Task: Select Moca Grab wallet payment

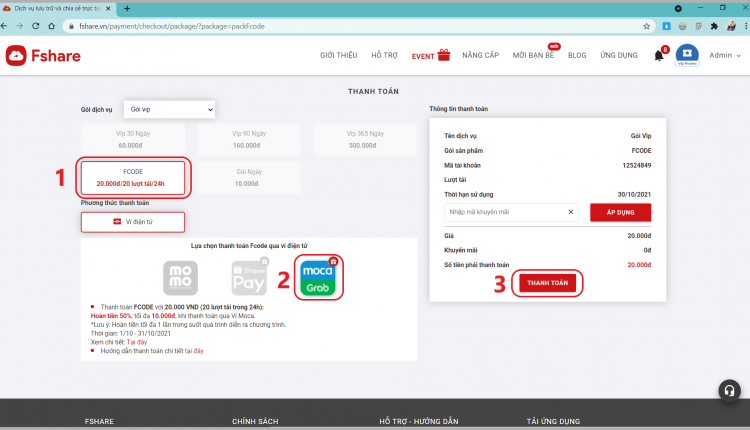Action: 318,278
